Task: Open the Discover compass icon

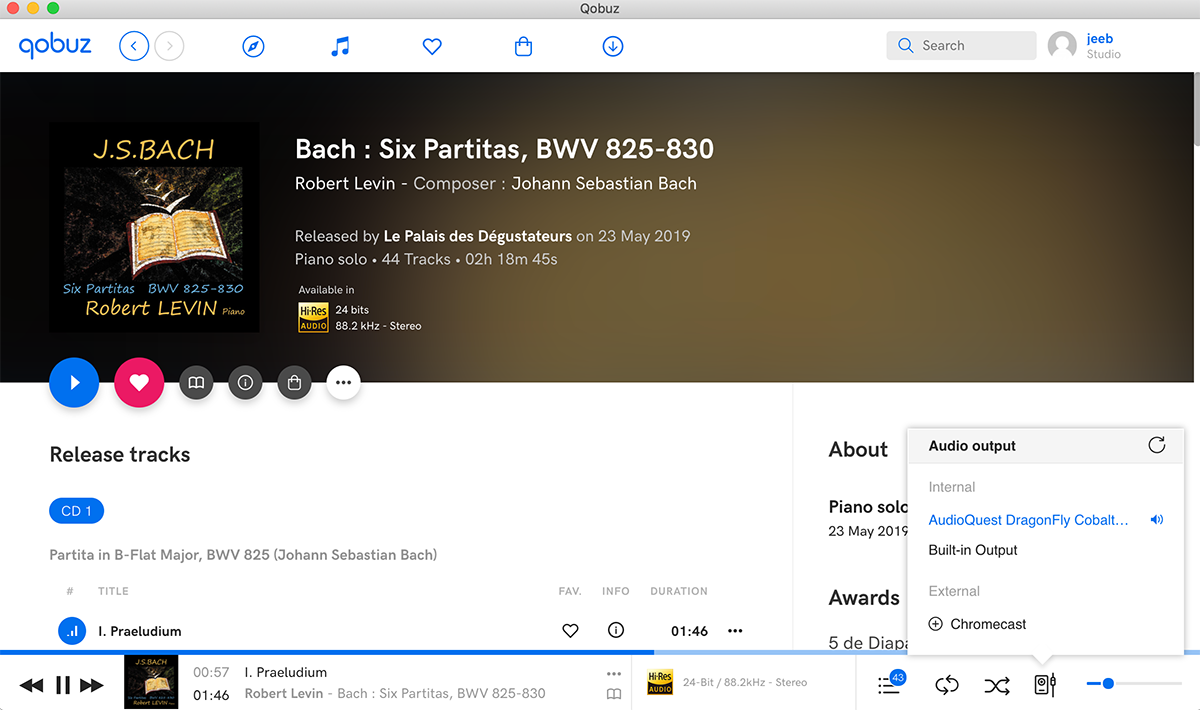Action: pos(254,46)
